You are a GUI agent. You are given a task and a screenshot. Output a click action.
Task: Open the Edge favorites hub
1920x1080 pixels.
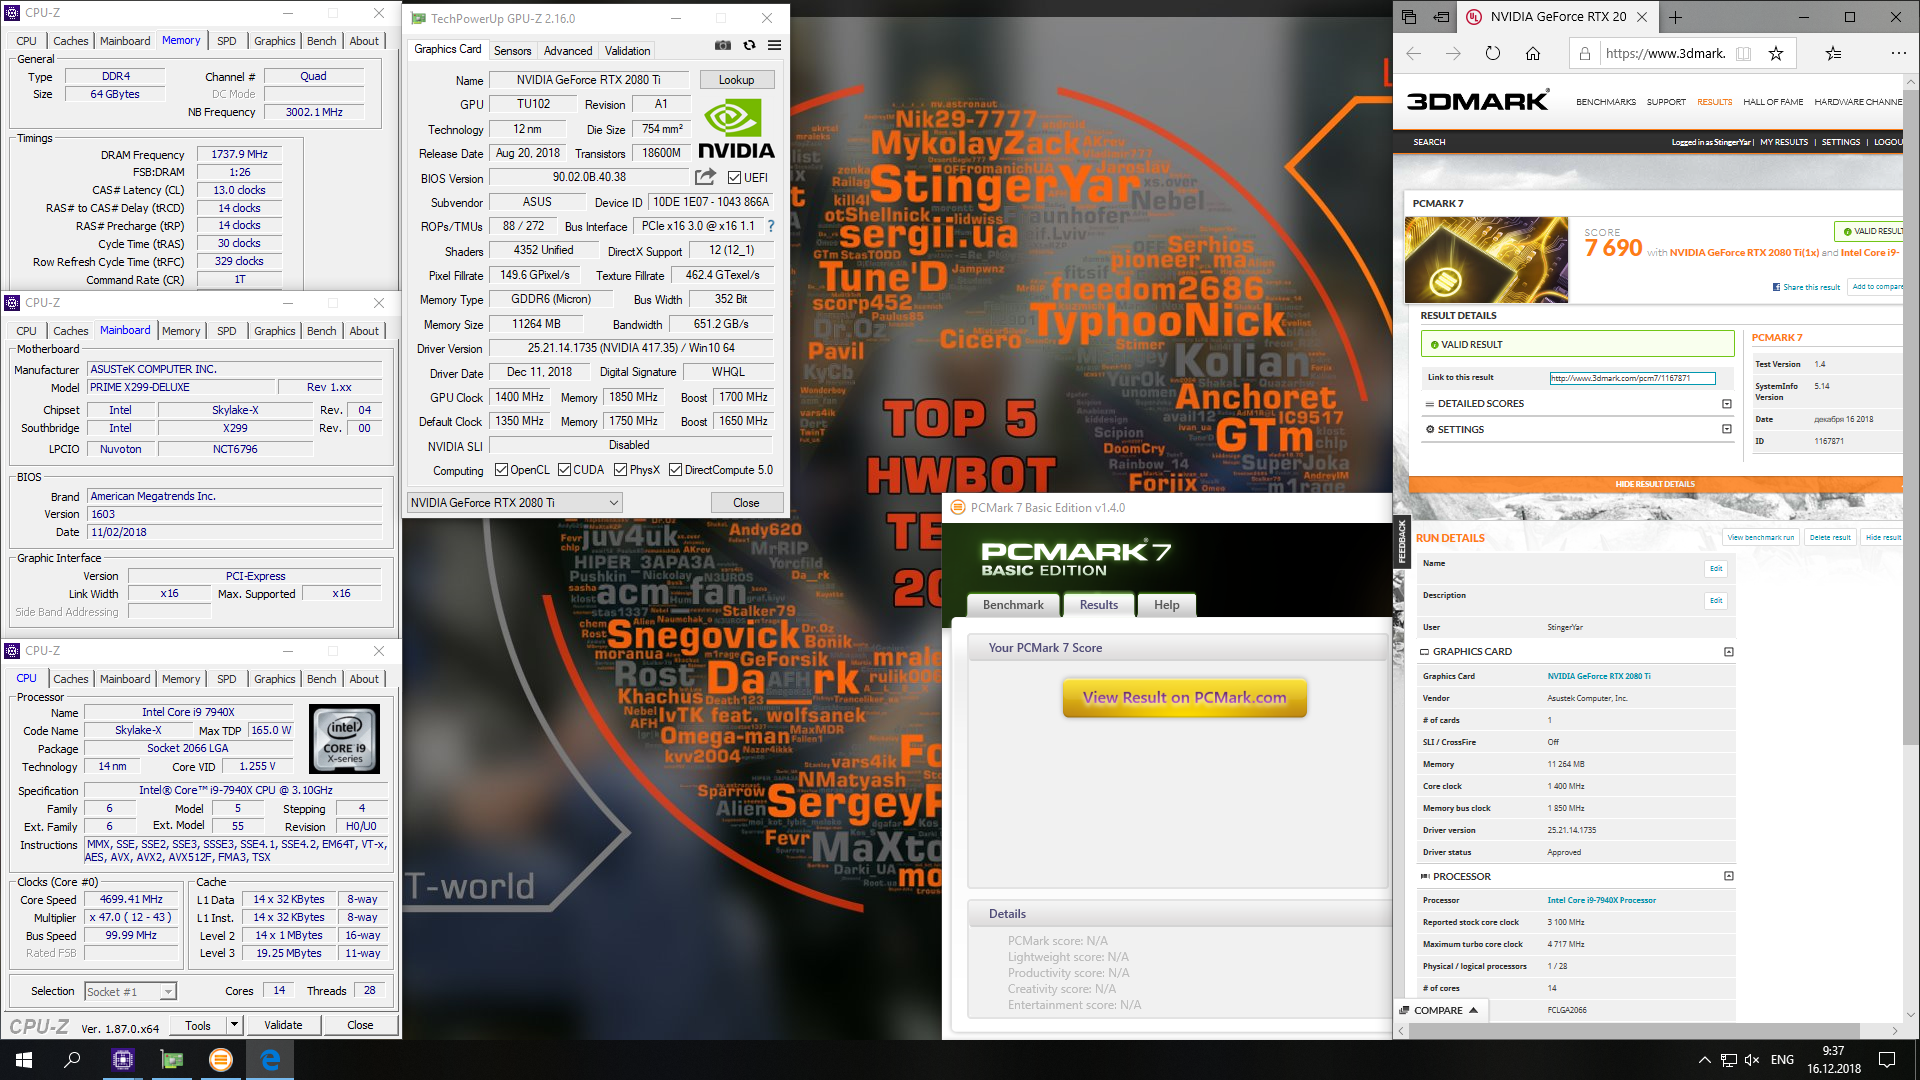coord(1833,54)
